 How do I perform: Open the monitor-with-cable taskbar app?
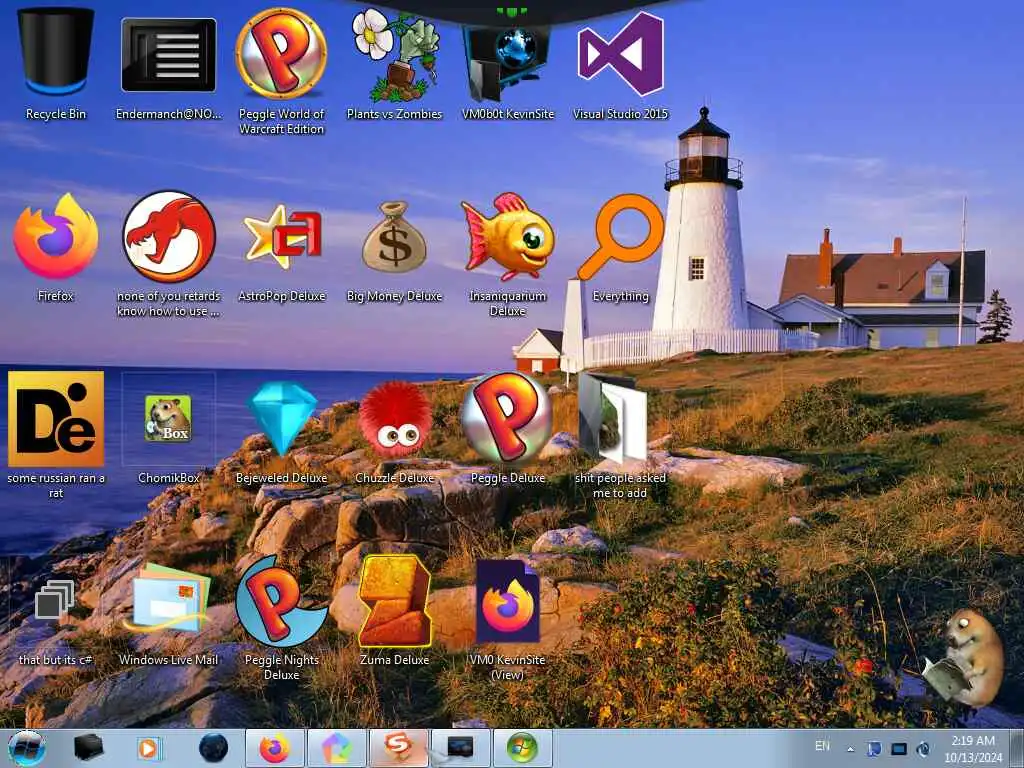pyautogui.click(x=459, y=748)
